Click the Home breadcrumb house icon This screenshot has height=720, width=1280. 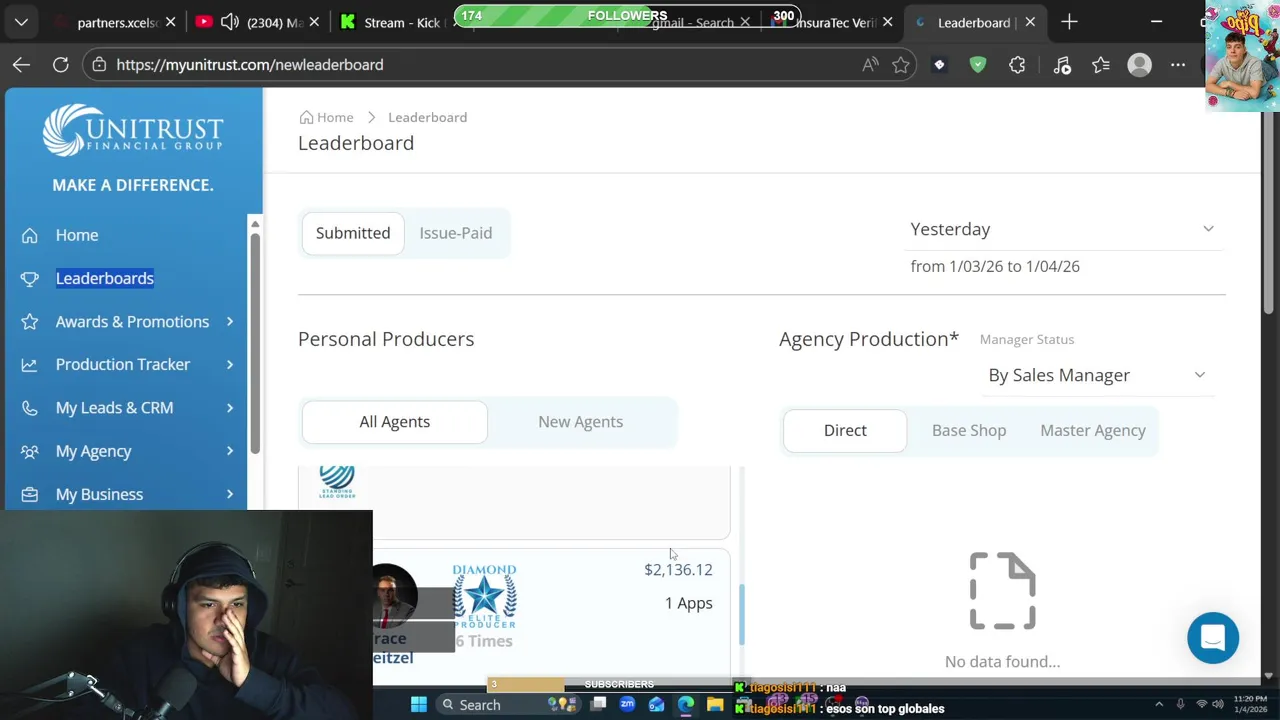pyautogui.click(x=306, y=117)
